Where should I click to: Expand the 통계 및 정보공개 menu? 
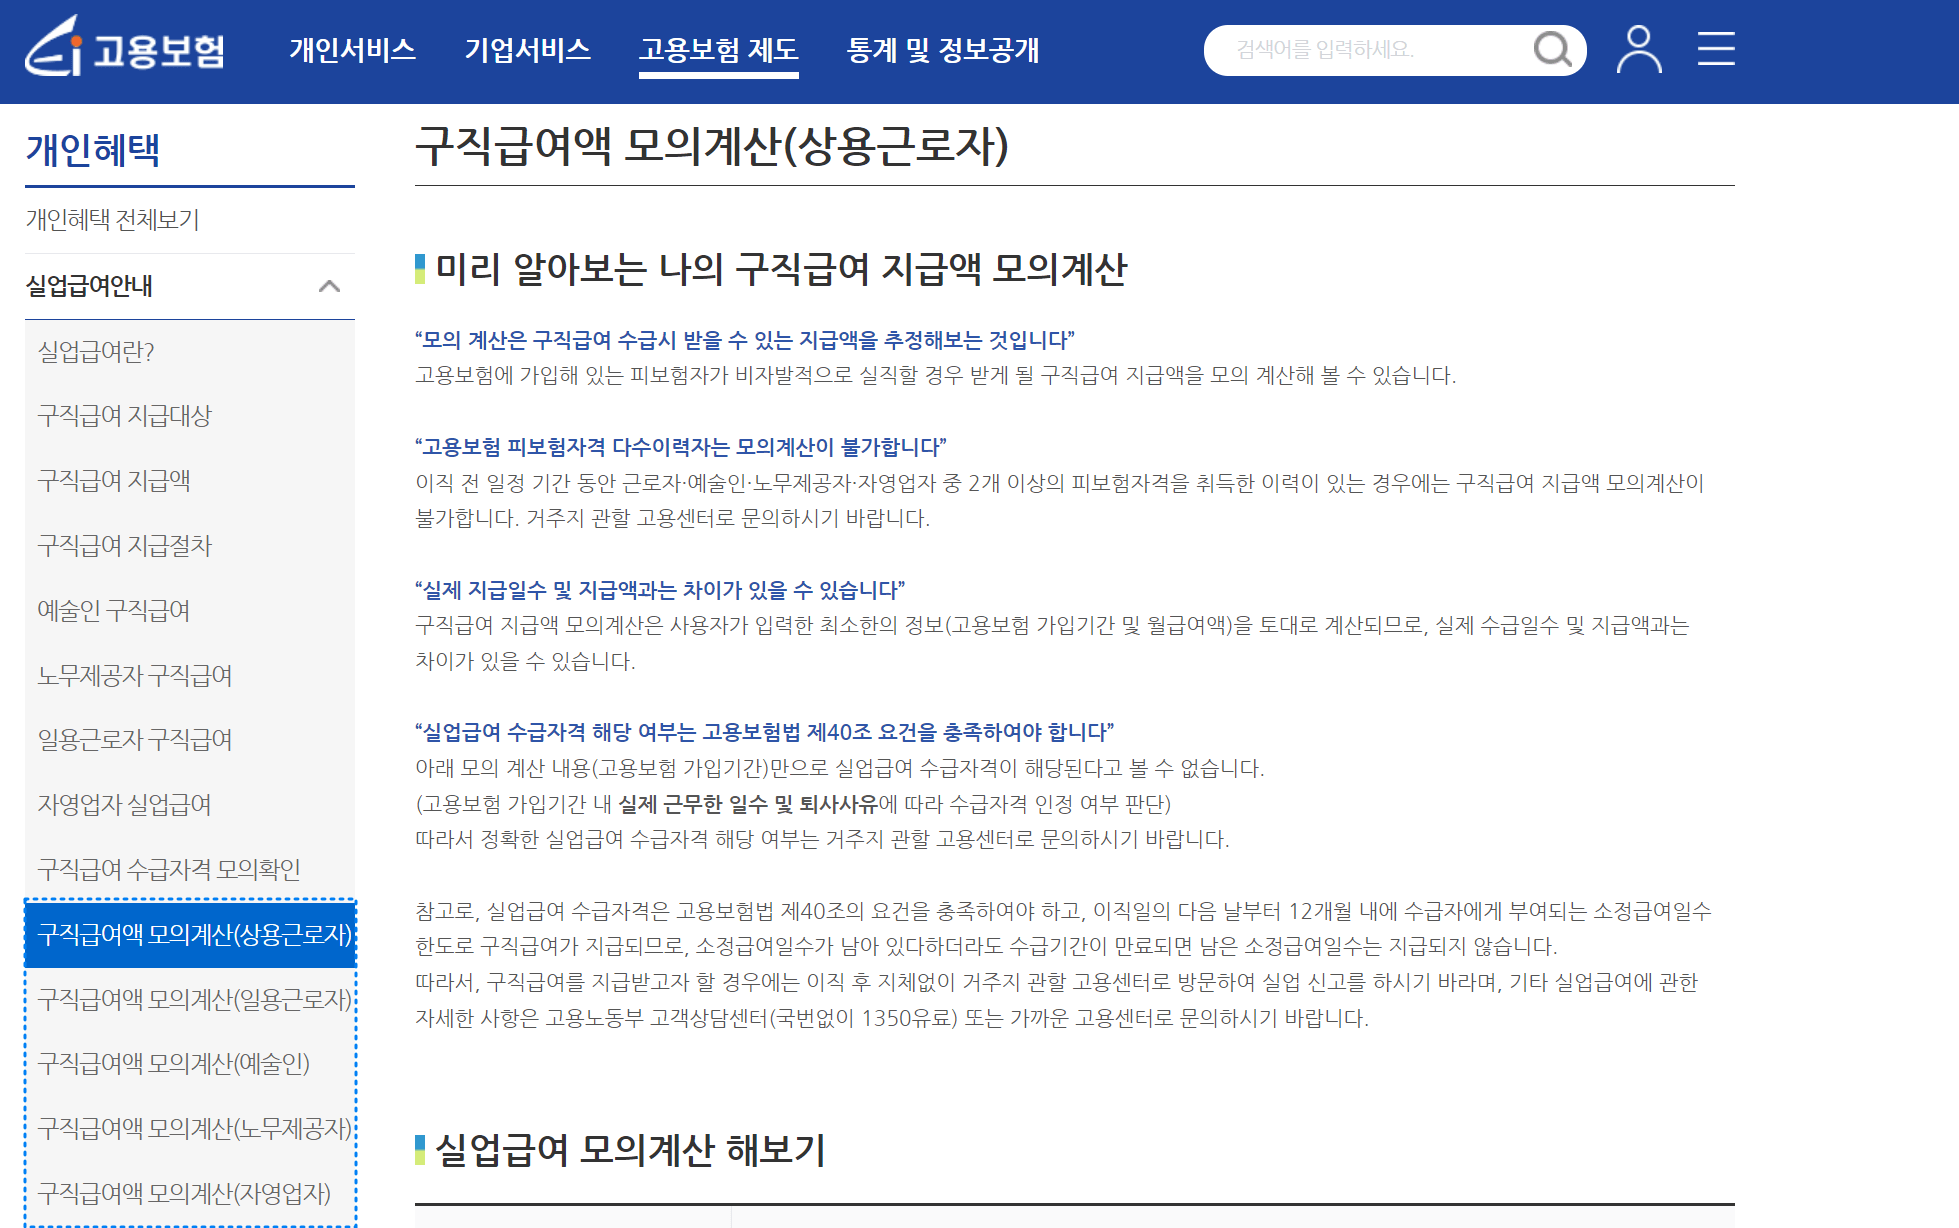point(944,50)
